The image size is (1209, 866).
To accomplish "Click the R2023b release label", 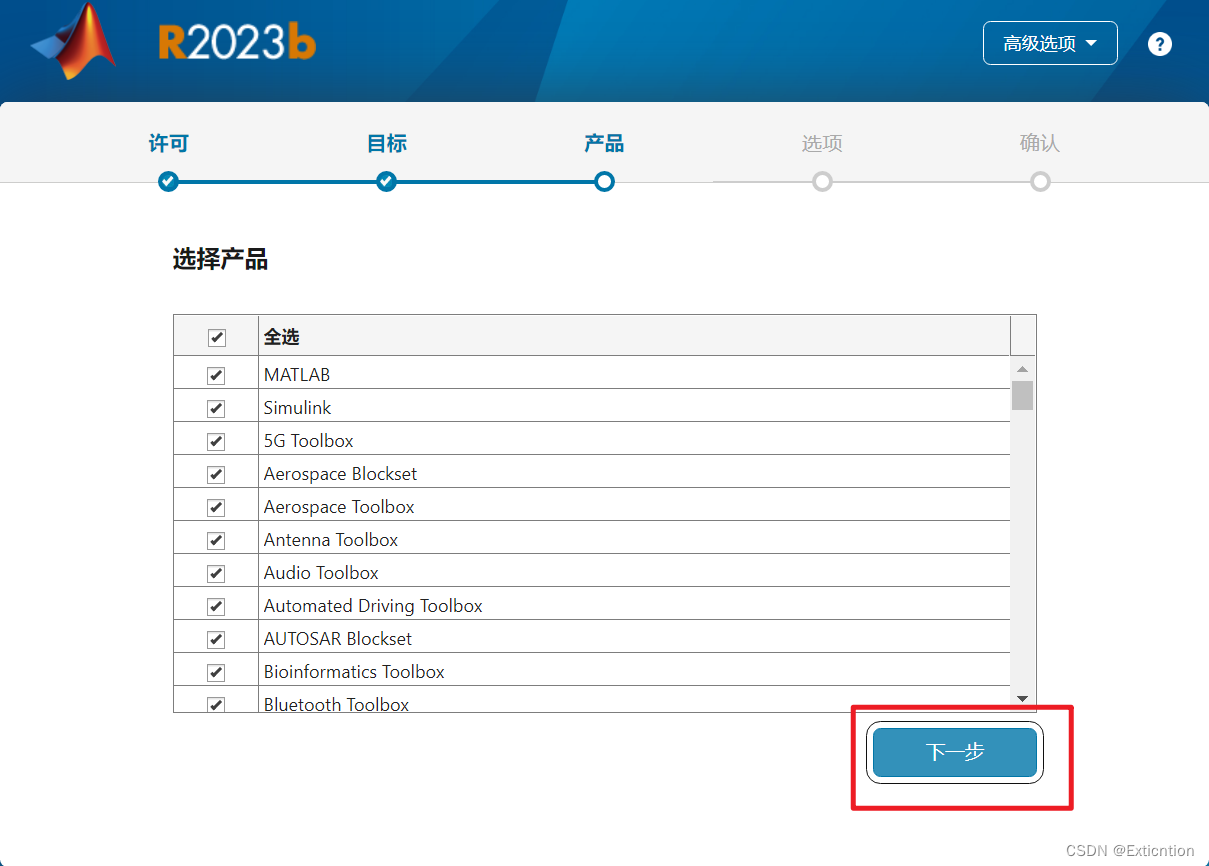I will point(237,43).
